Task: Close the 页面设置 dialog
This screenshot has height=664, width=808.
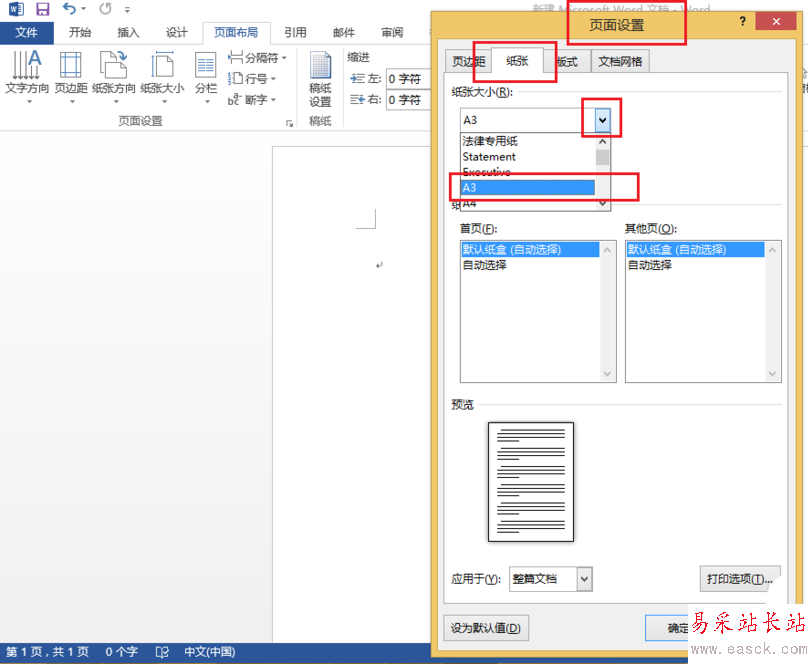Action: click(776, 22)
